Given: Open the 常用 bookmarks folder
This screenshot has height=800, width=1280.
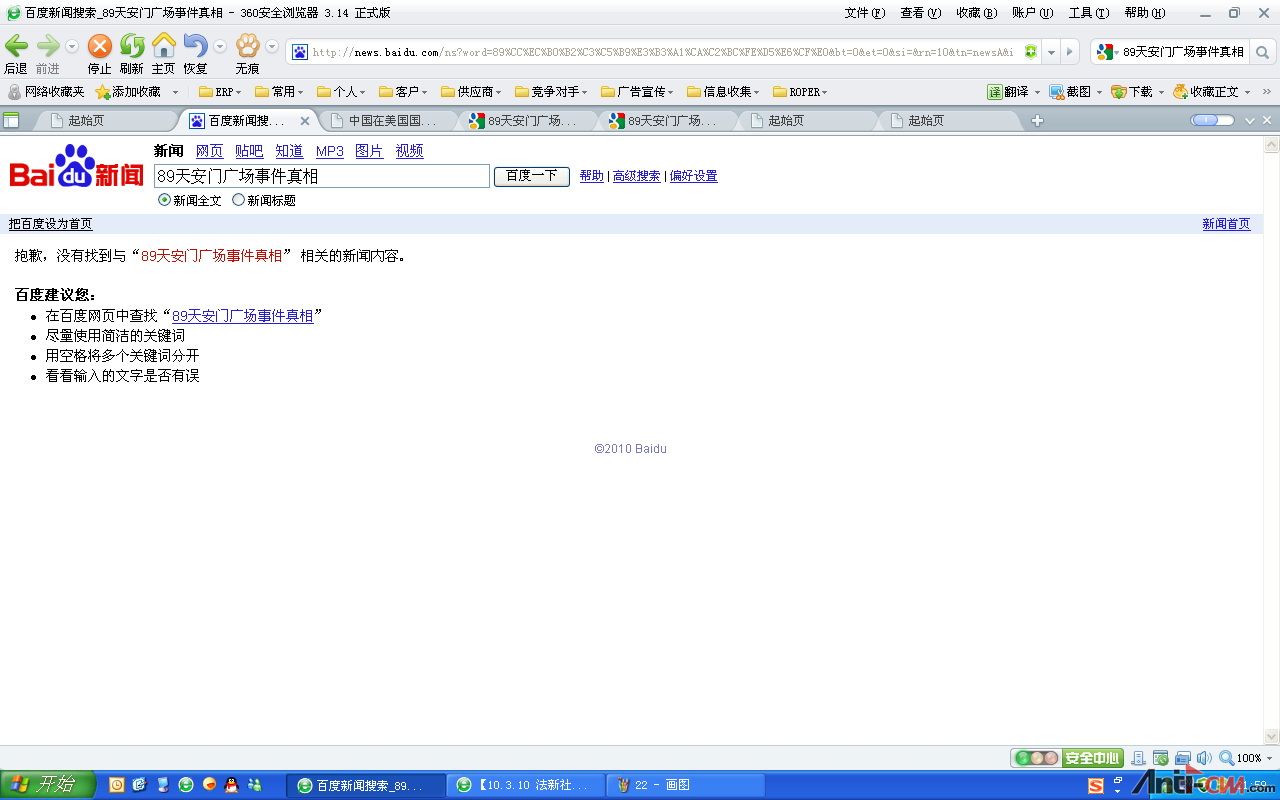Looking at the screenshot, I should click(279, 92).
